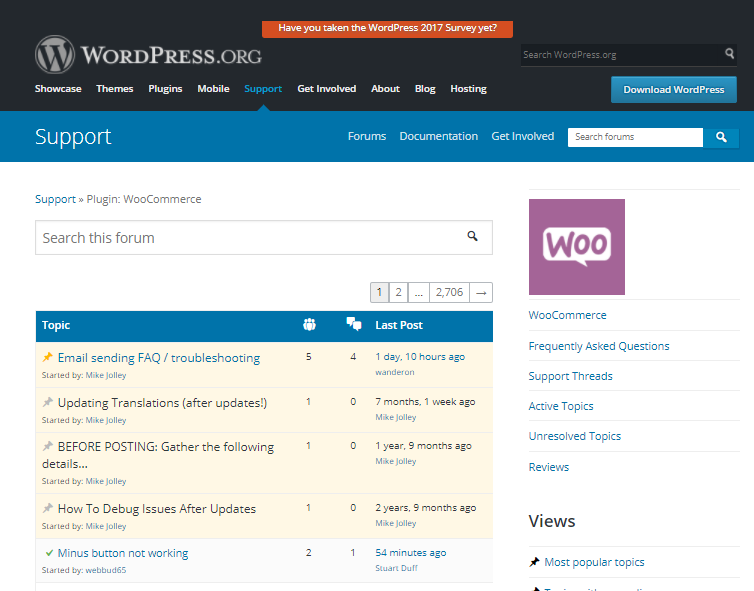Open the Blog menu item

[425, 89]
